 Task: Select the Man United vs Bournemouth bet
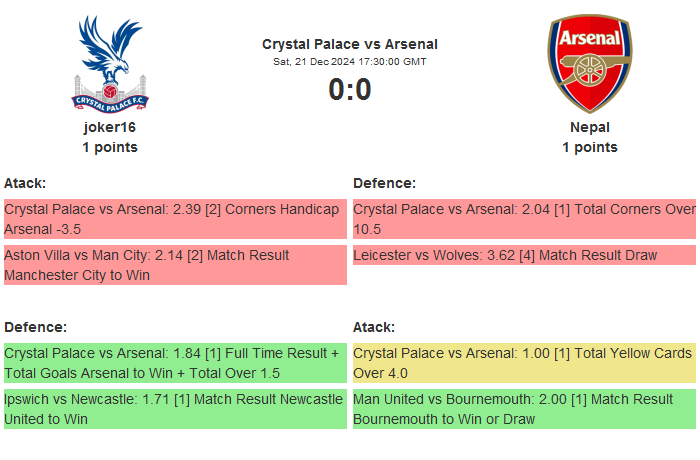524,409
